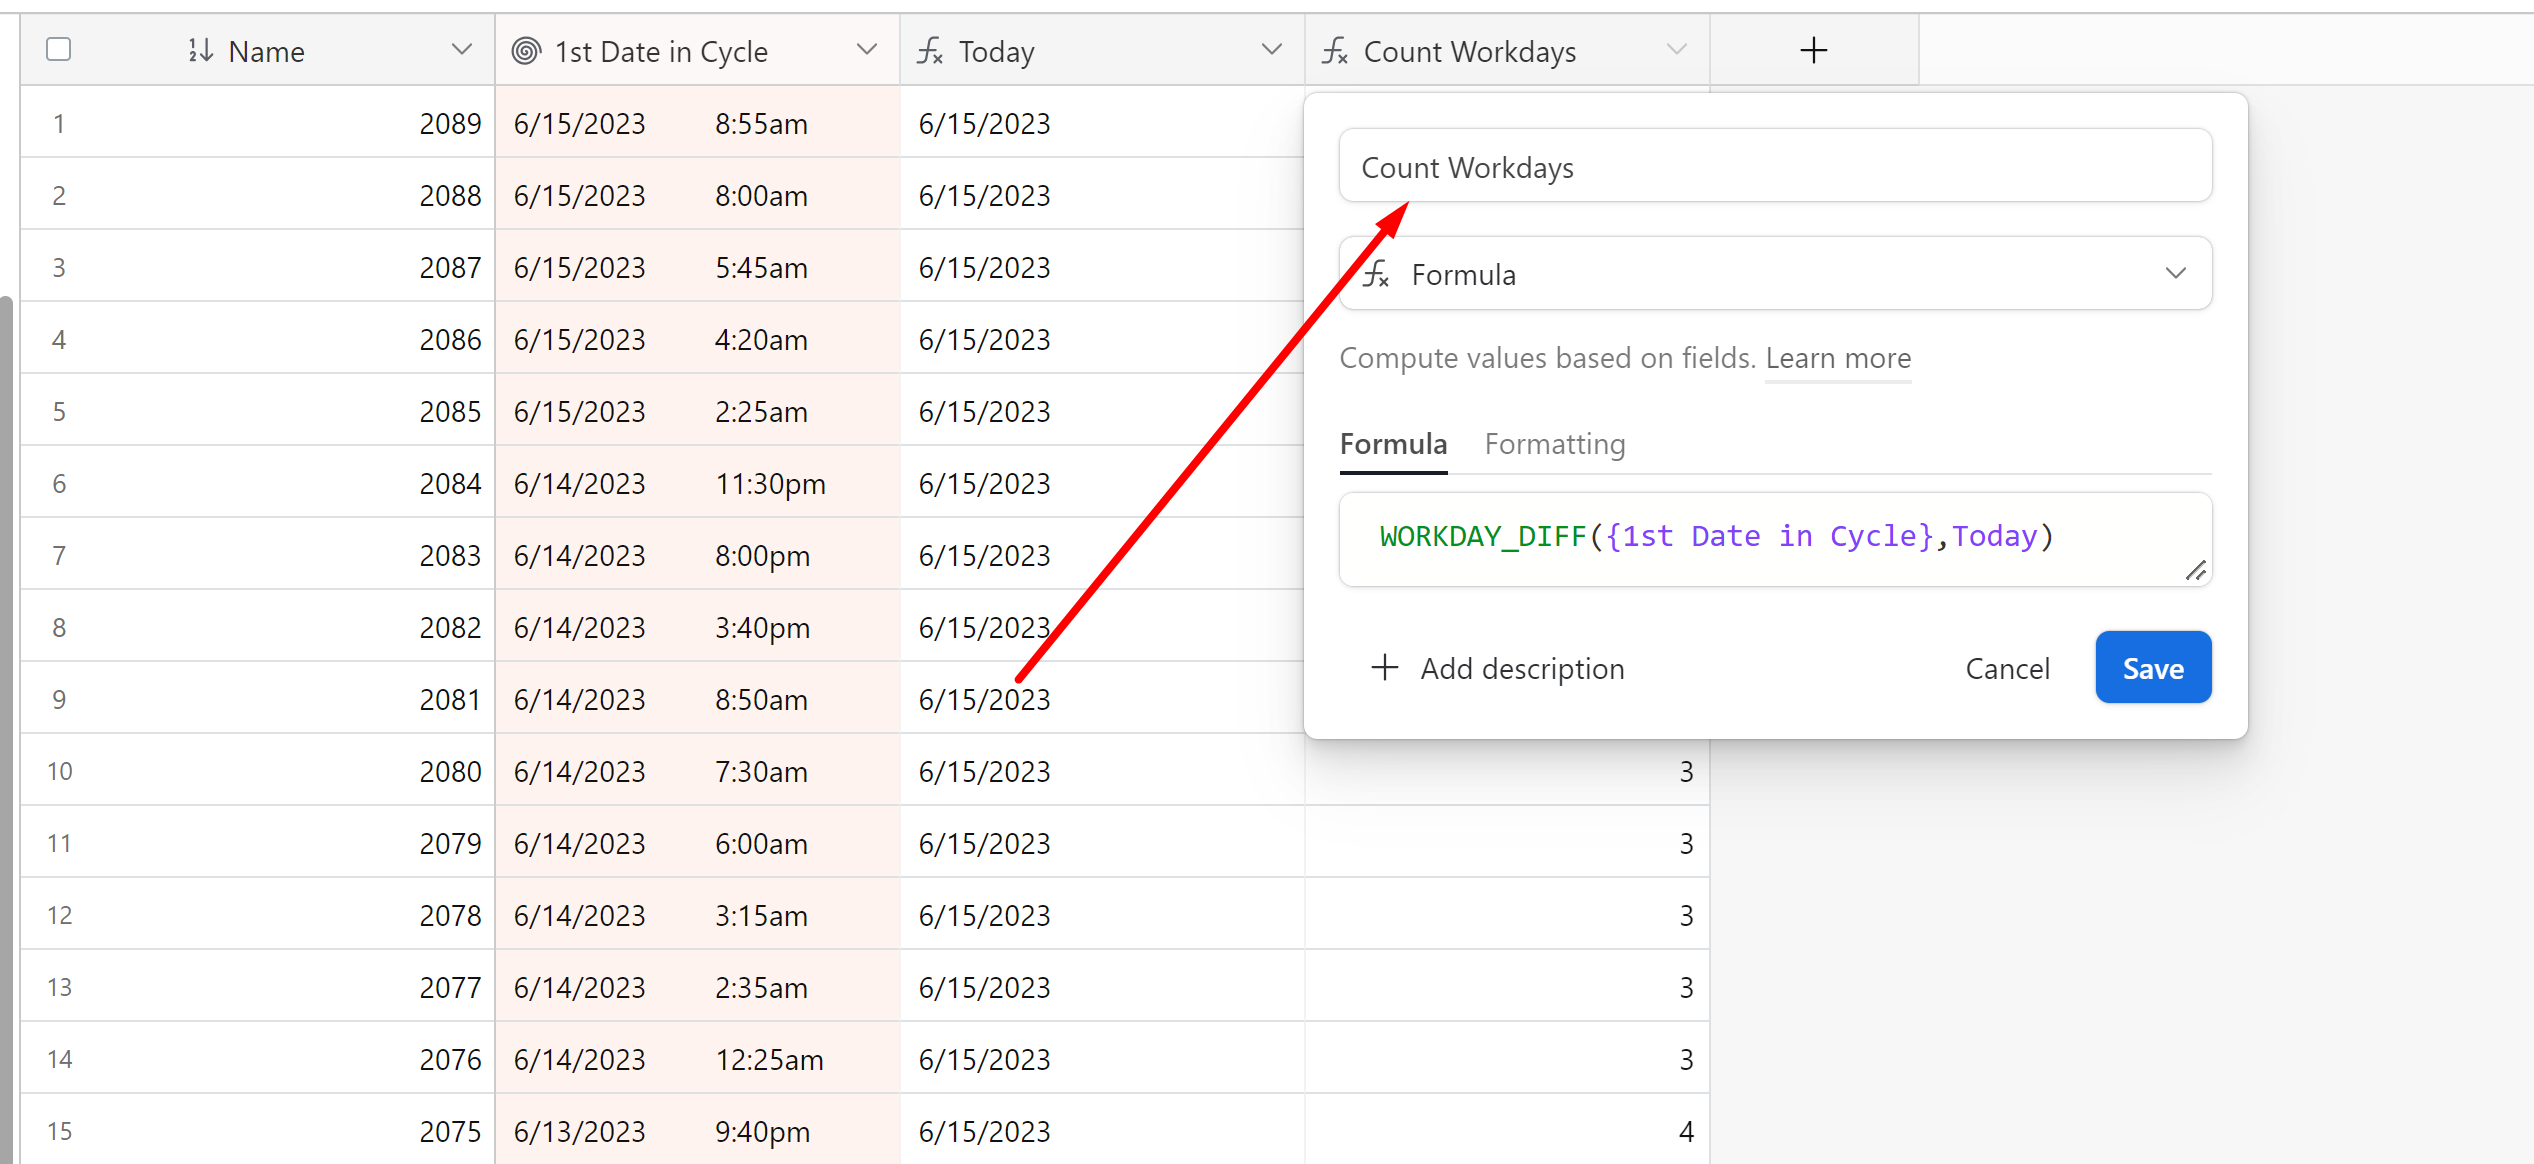Viewport: 2534px width, 1164px height.
Task: Expand the Today column dropdown arrow
Action: point(1272,50)
